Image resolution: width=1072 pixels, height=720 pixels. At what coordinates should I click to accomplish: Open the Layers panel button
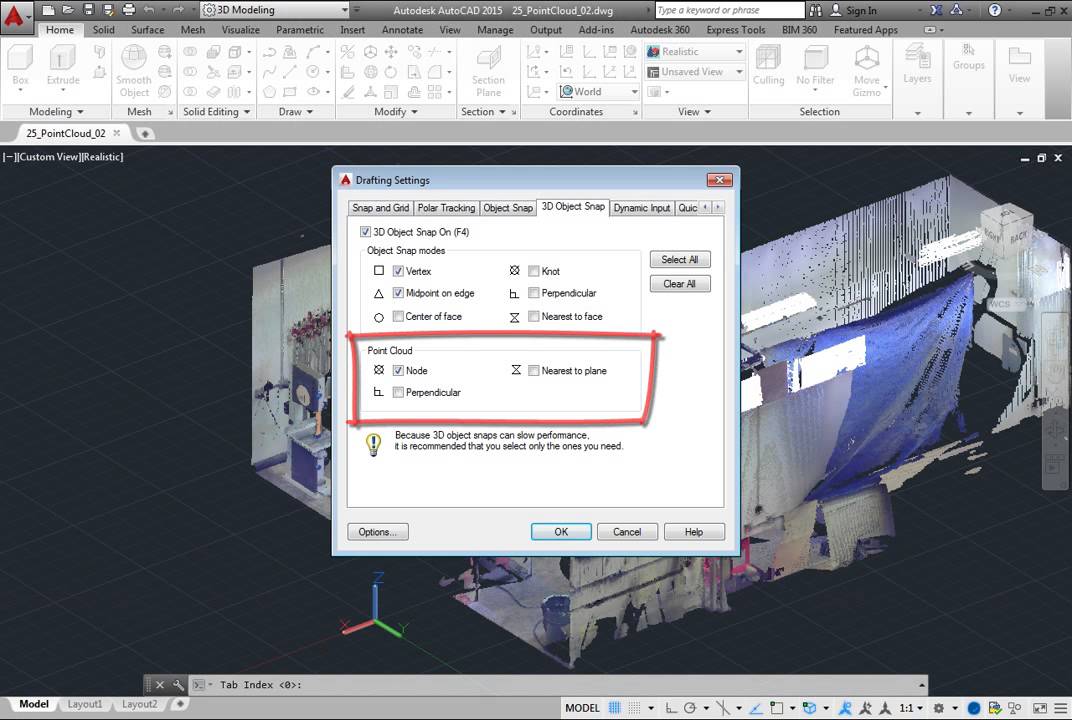point(917,65)
